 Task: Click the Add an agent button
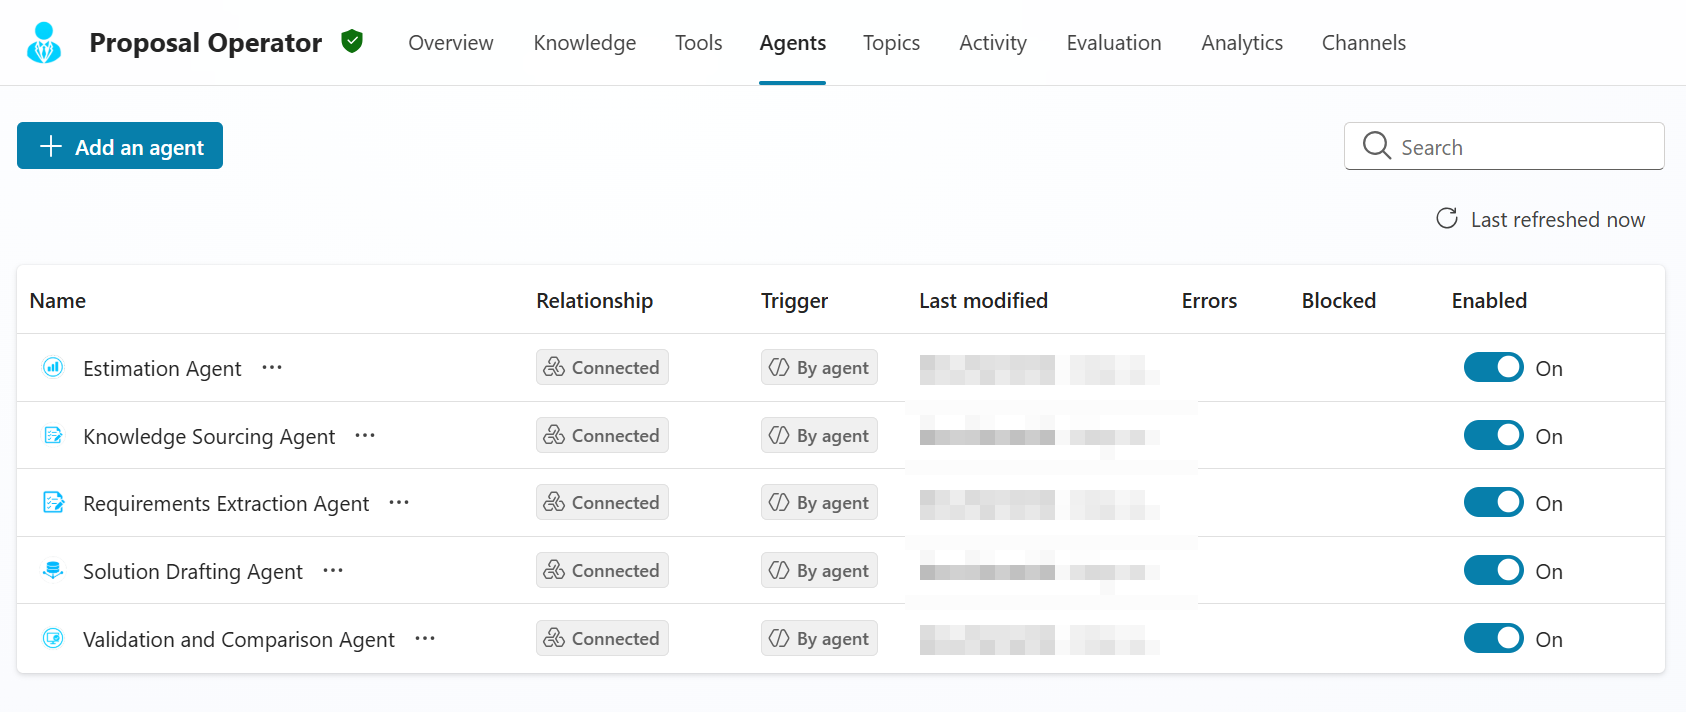[120, 146]
